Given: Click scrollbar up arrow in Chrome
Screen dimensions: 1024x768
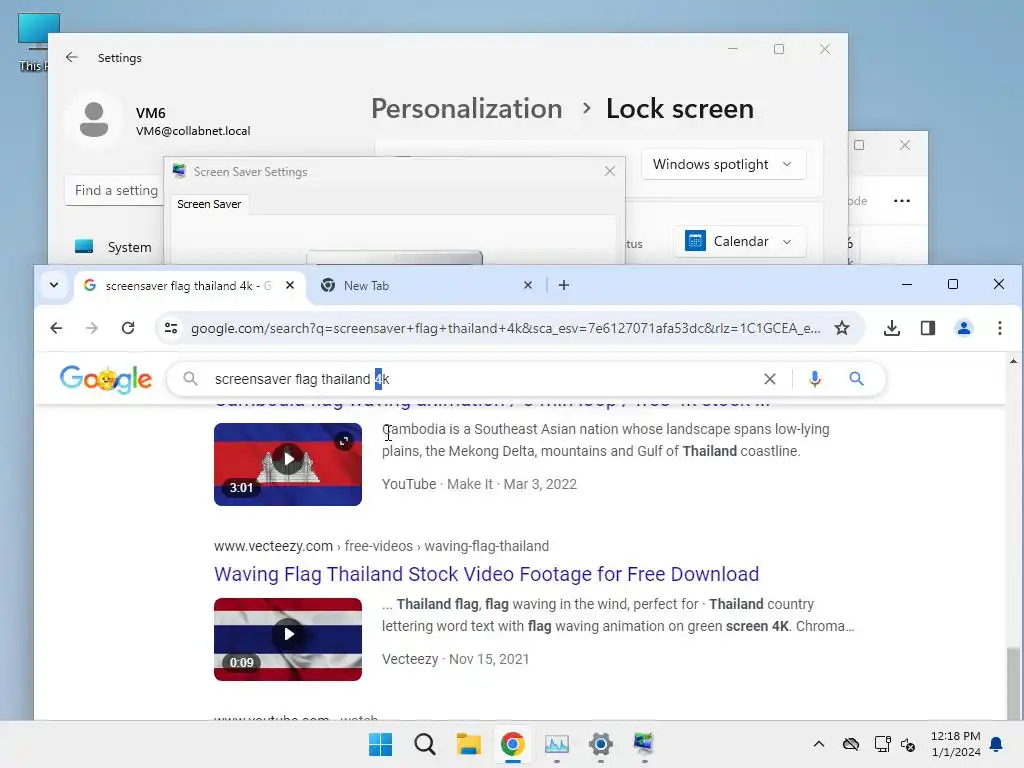Looking at the screenshot, I should [1013, 361].
